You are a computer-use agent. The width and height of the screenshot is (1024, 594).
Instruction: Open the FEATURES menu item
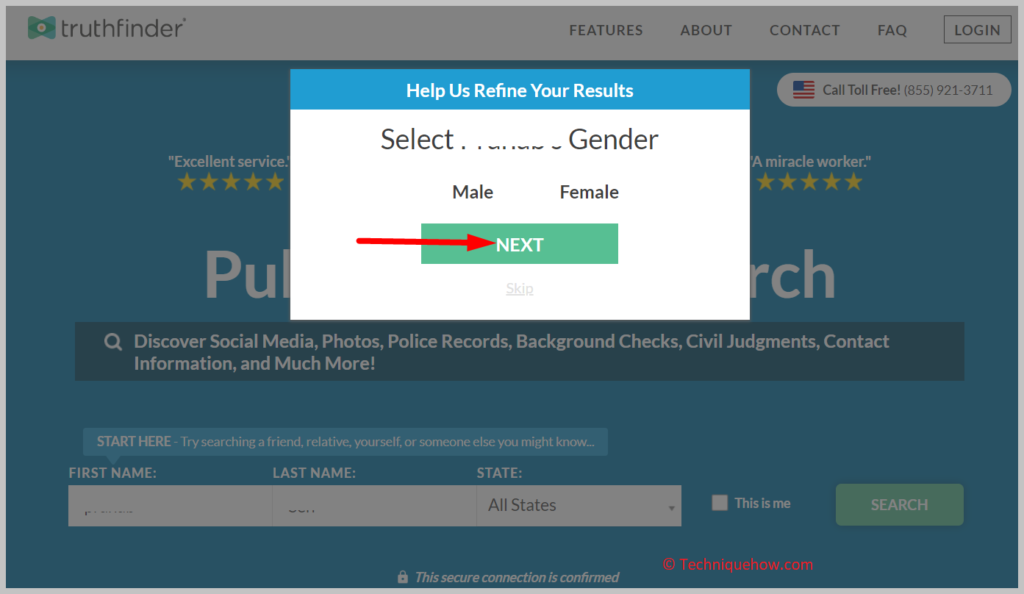(605, 30)
